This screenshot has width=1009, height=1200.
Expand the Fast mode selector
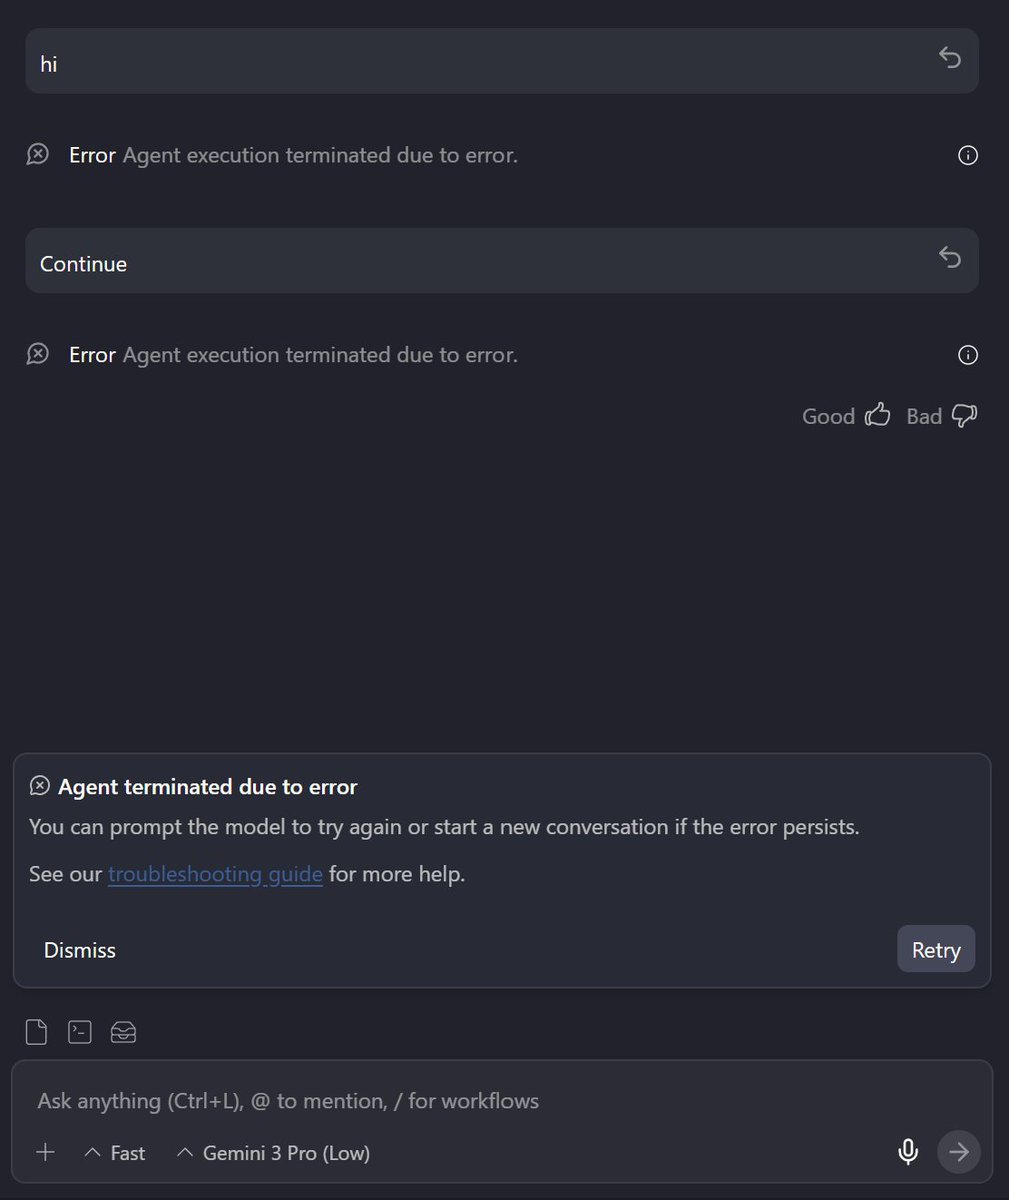click(x=115, y=1153)
